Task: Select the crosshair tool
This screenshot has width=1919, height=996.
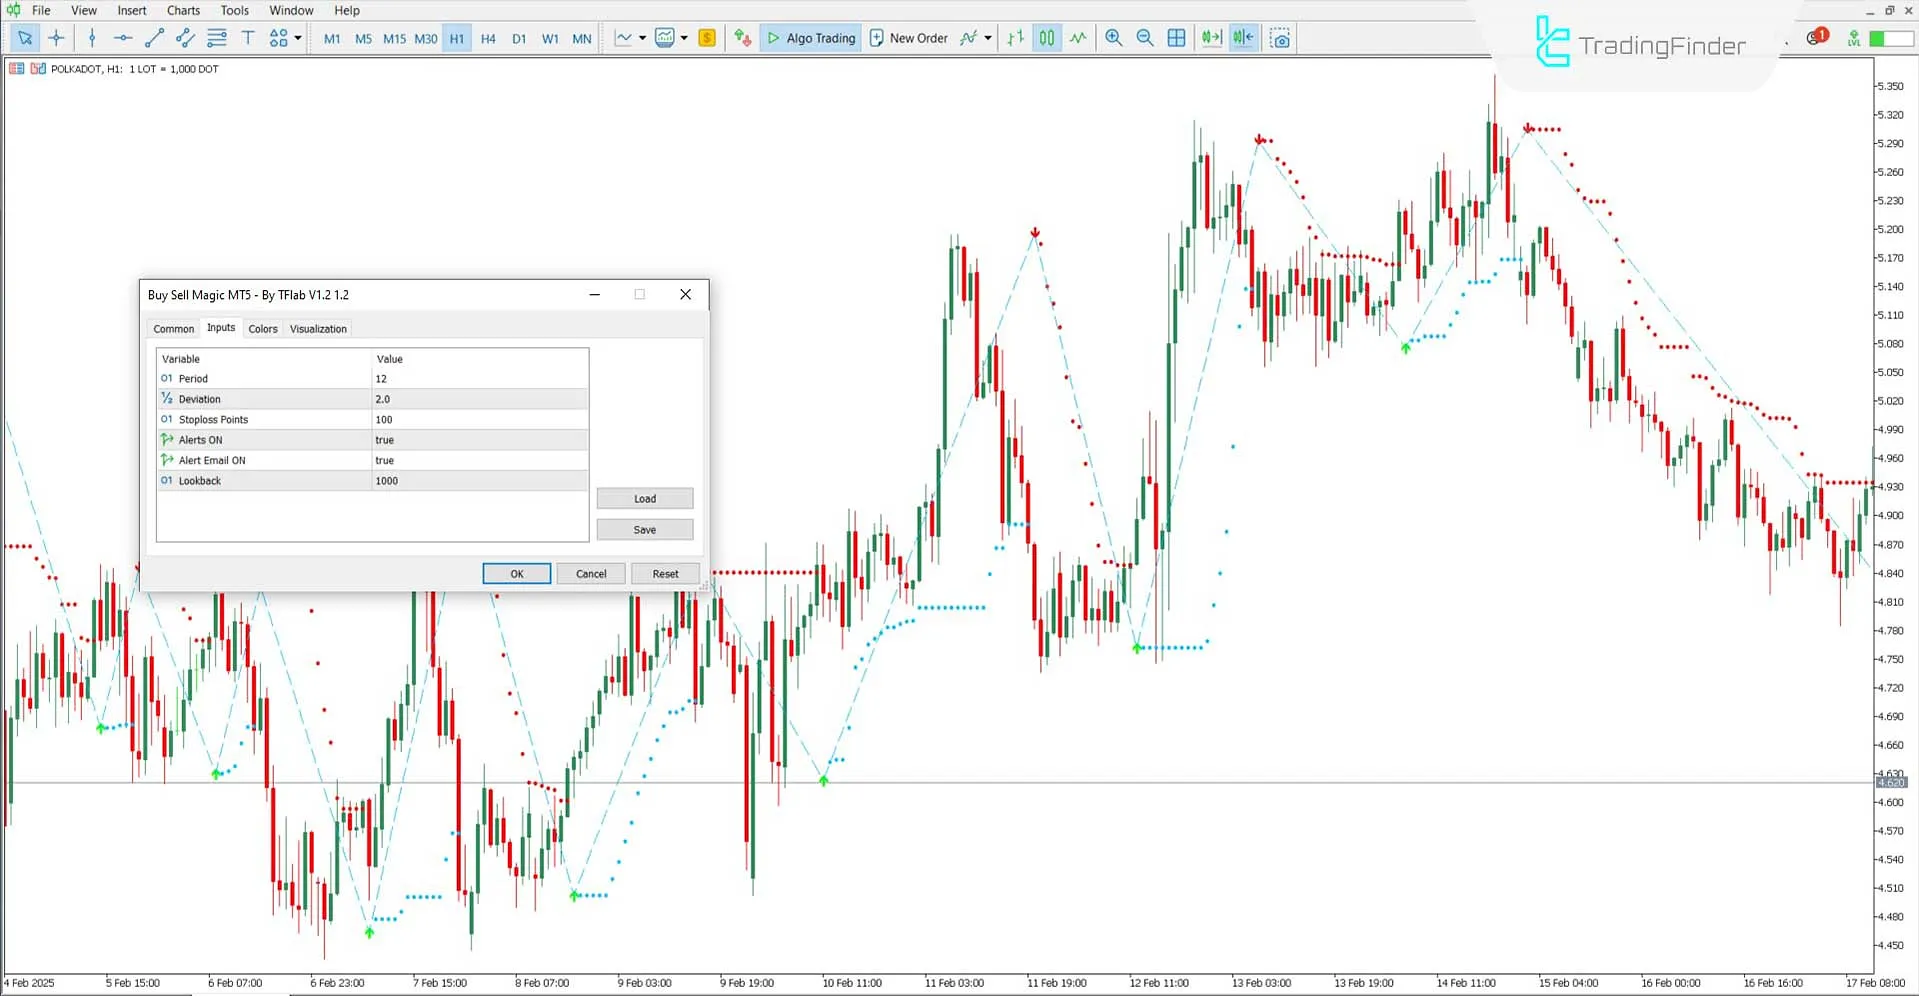Action: pyautogui.click(x=57, y=38)
